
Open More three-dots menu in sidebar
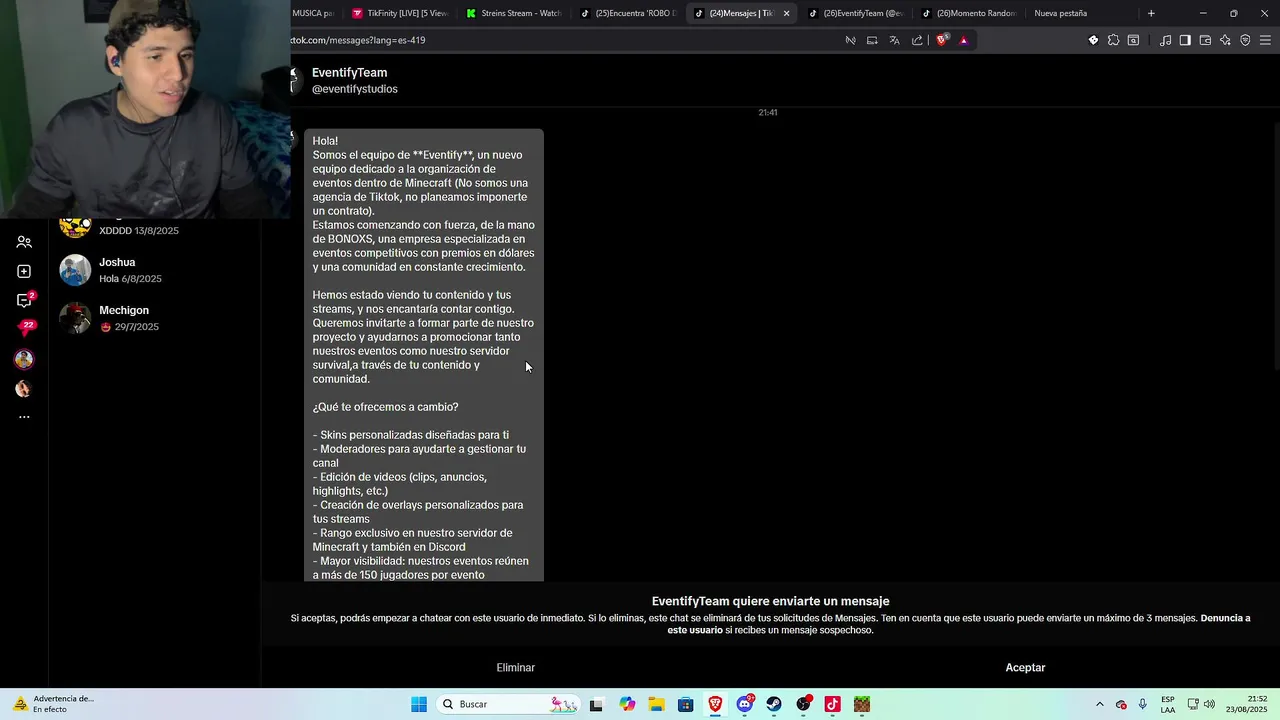point(24,417)
